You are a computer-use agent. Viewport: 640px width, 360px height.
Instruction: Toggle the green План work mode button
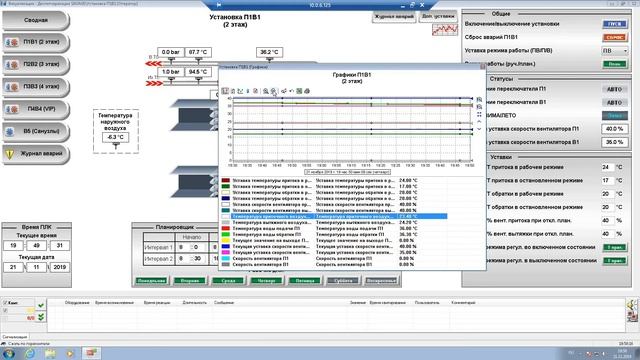click(615, 64)
